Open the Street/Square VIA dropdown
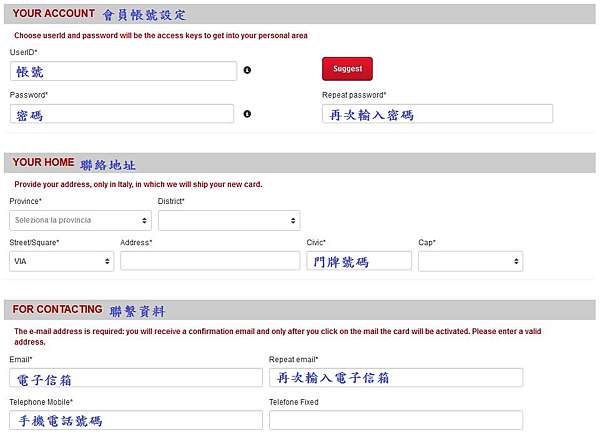 tap(62, 261)
